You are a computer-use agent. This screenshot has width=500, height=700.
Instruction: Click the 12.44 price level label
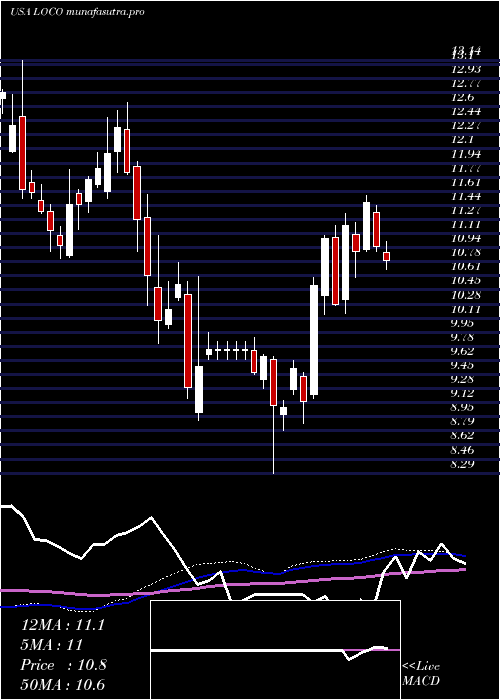point(466,111)
